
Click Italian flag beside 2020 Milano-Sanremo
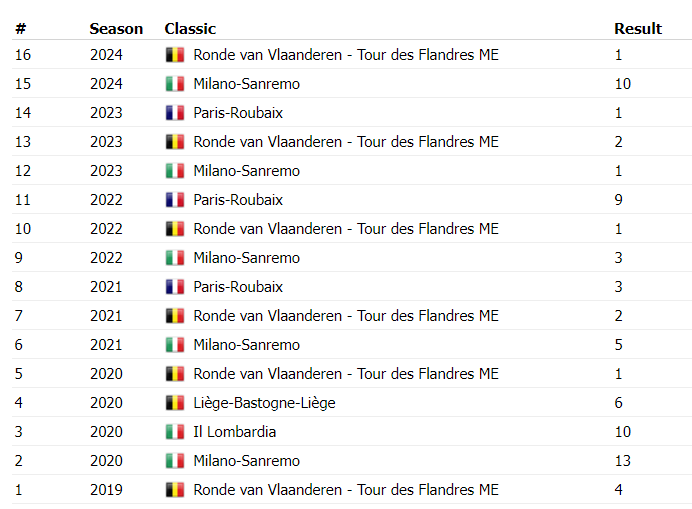click(x=174, y=461)
